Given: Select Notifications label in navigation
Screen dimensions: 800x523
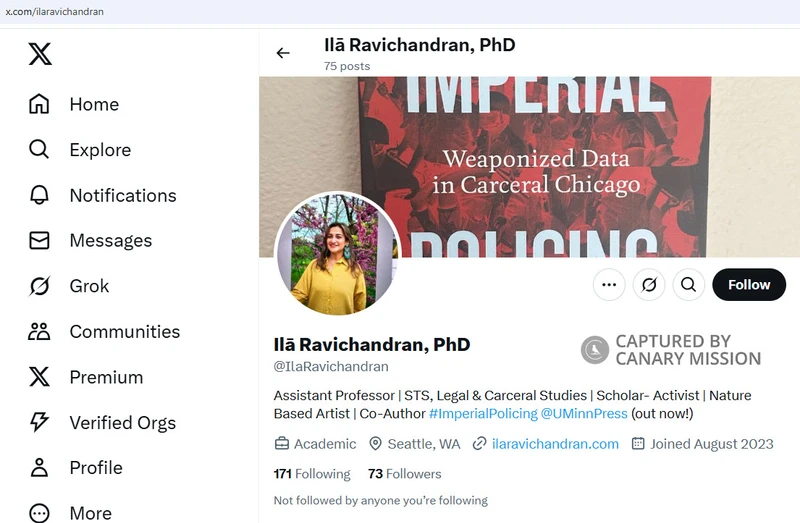Looking at the screenshot, I should point(123,195).
